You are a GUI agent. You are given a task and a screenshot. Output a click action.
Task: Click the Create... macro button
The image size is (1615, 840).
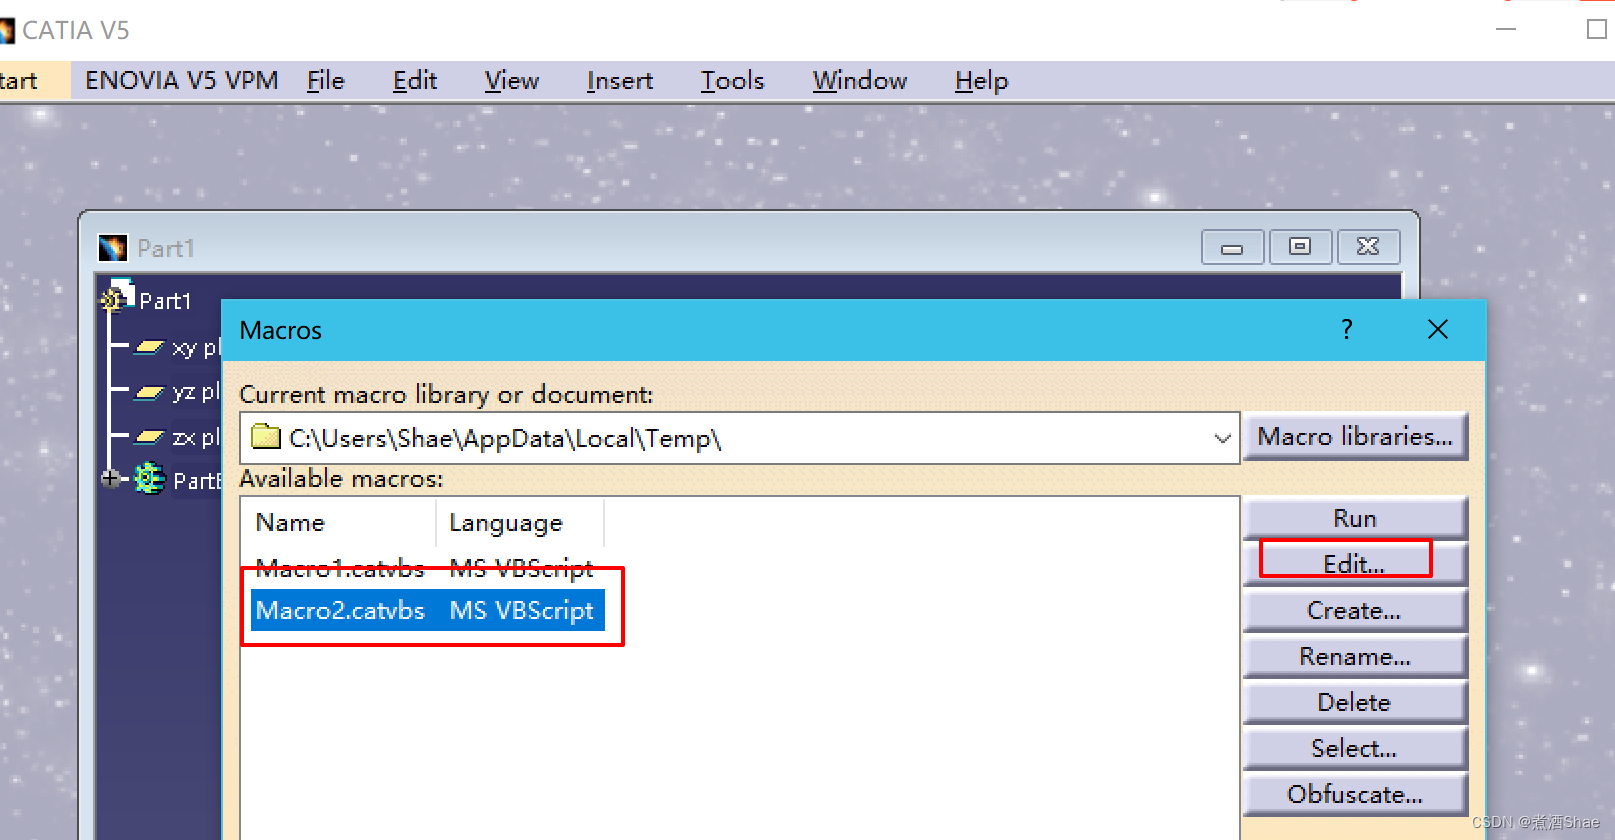(x=1355, y=610)
